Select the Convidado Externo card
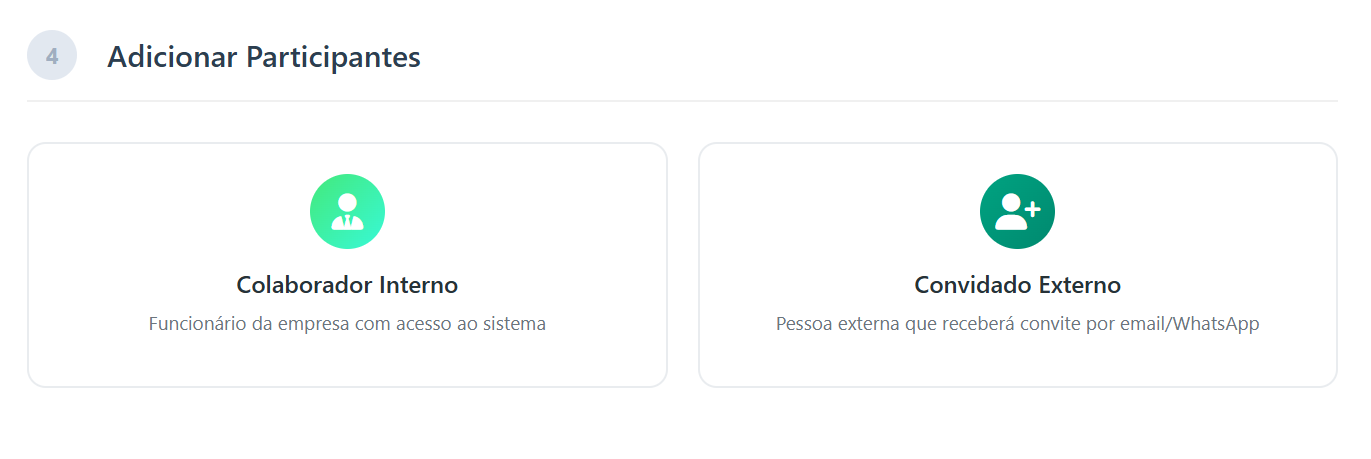This screenshot has width=1371, height=459. [1017, 265]
